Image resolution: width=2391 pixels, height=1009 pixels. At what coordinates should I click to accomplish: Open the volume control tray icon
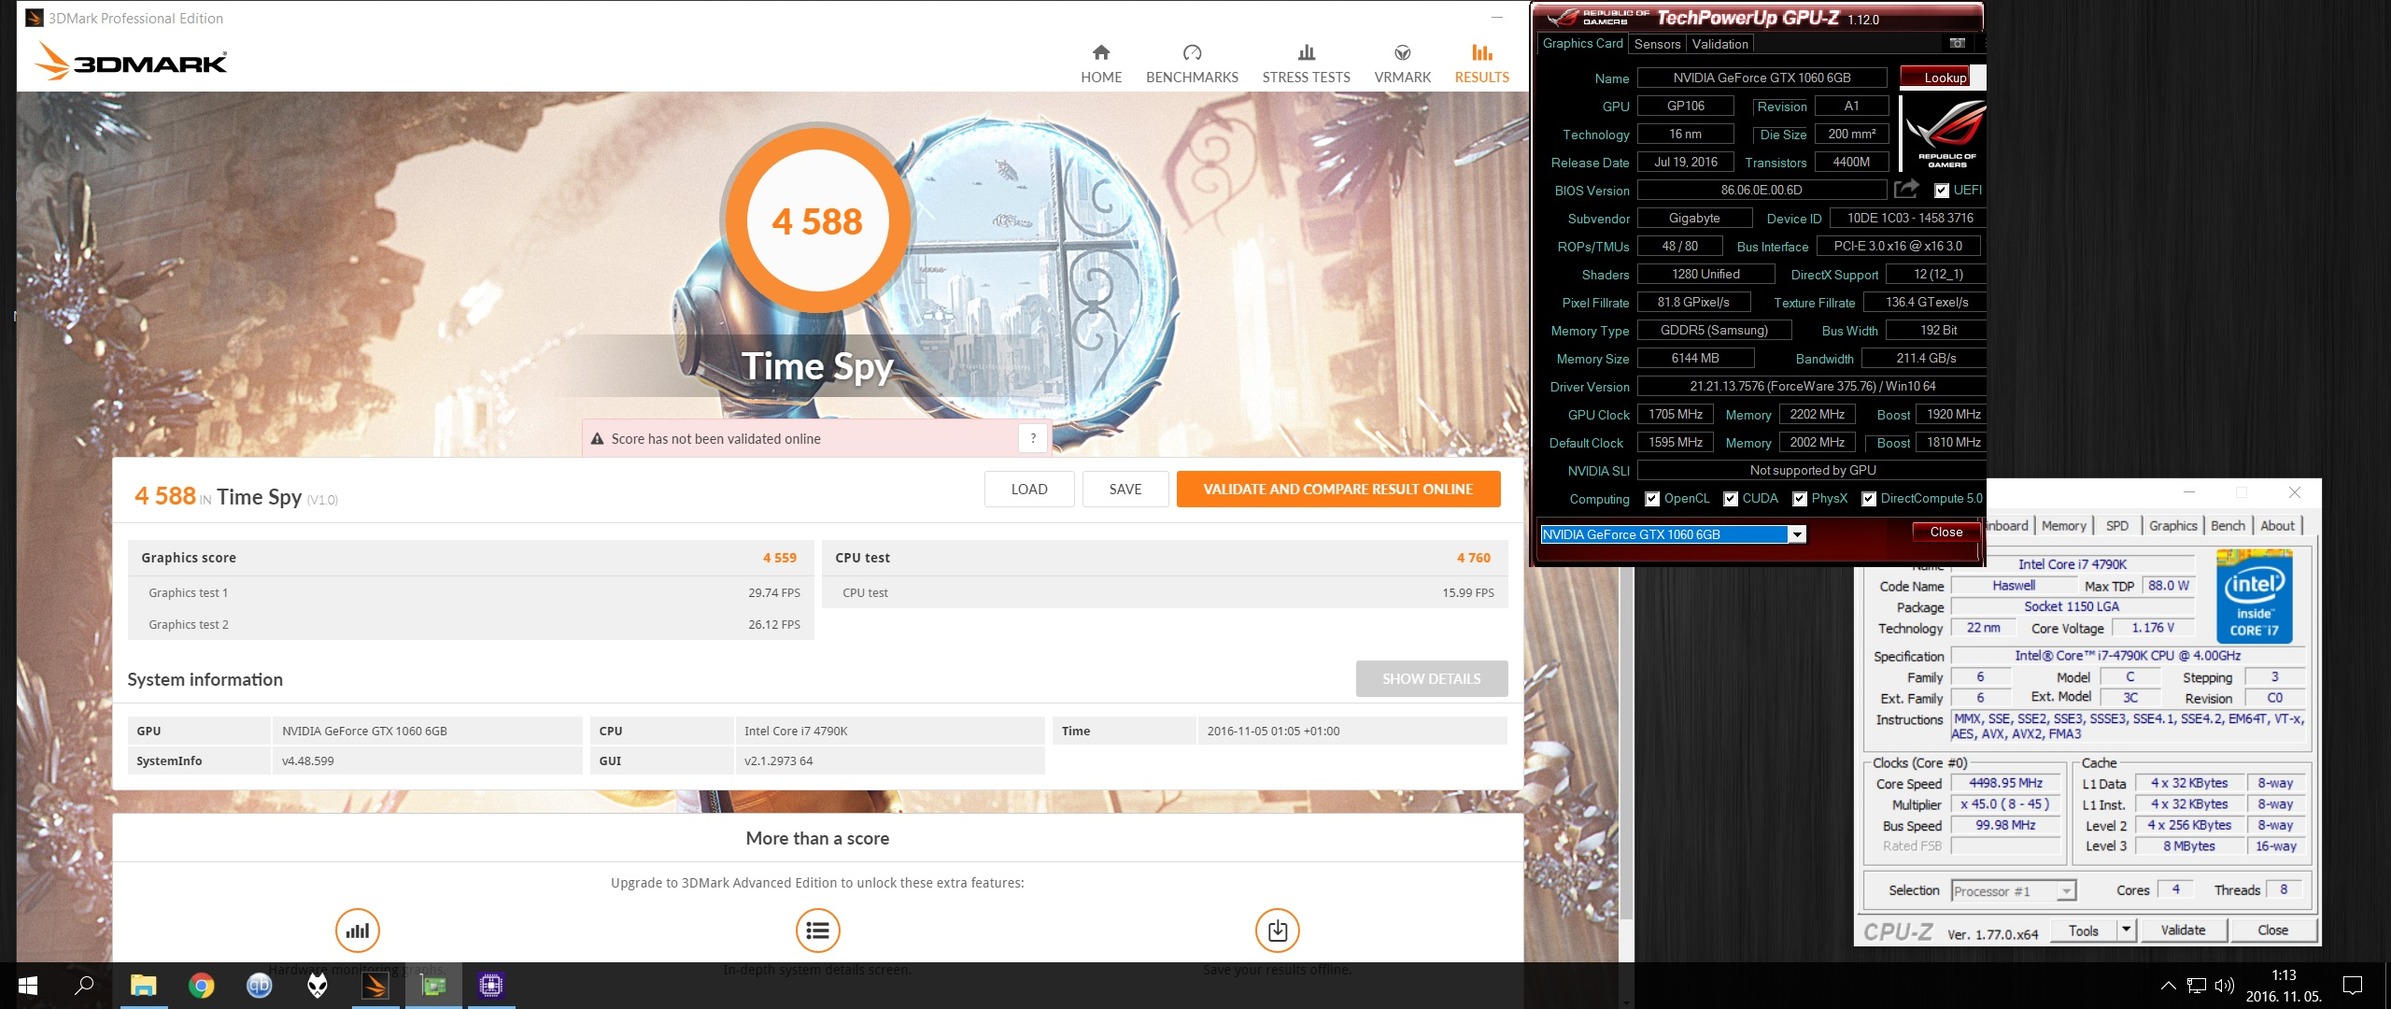[x=2224, y=986]
